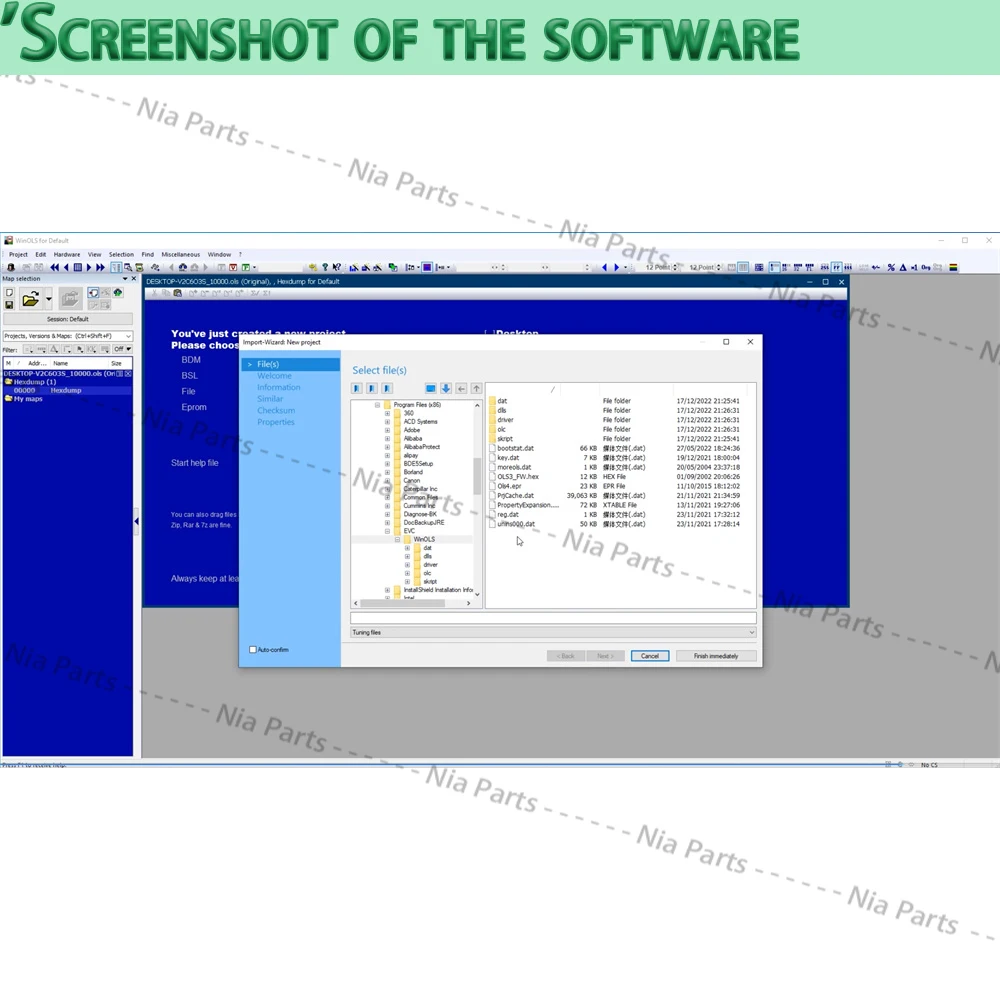Enable the Auto-confirm checkbox

[253, 650]
